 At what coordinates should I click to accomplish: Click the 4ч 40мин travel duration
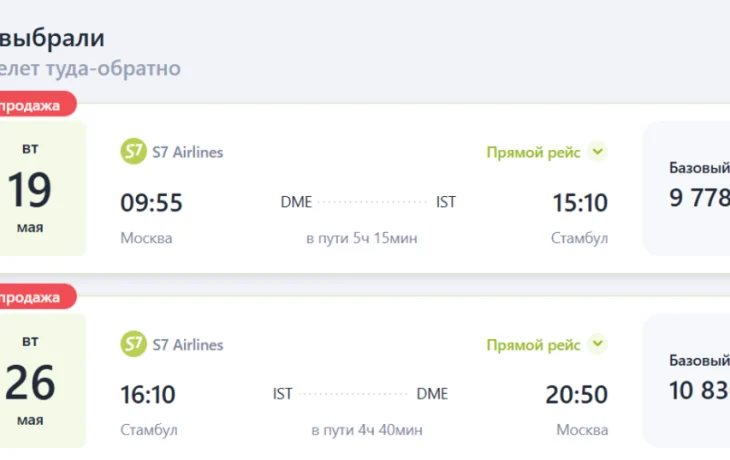tap(366, 430)
